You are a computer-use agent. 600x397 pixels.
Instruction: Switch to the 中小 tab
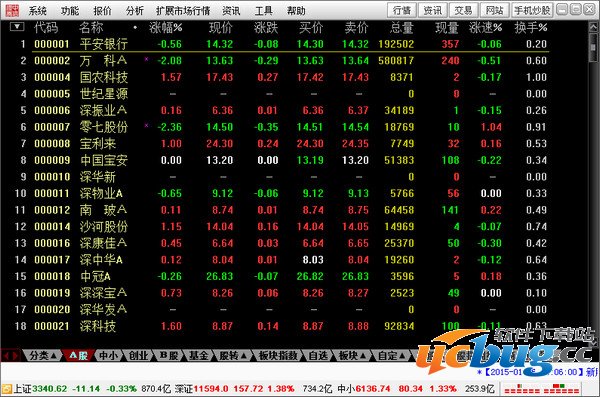[109, 356]
